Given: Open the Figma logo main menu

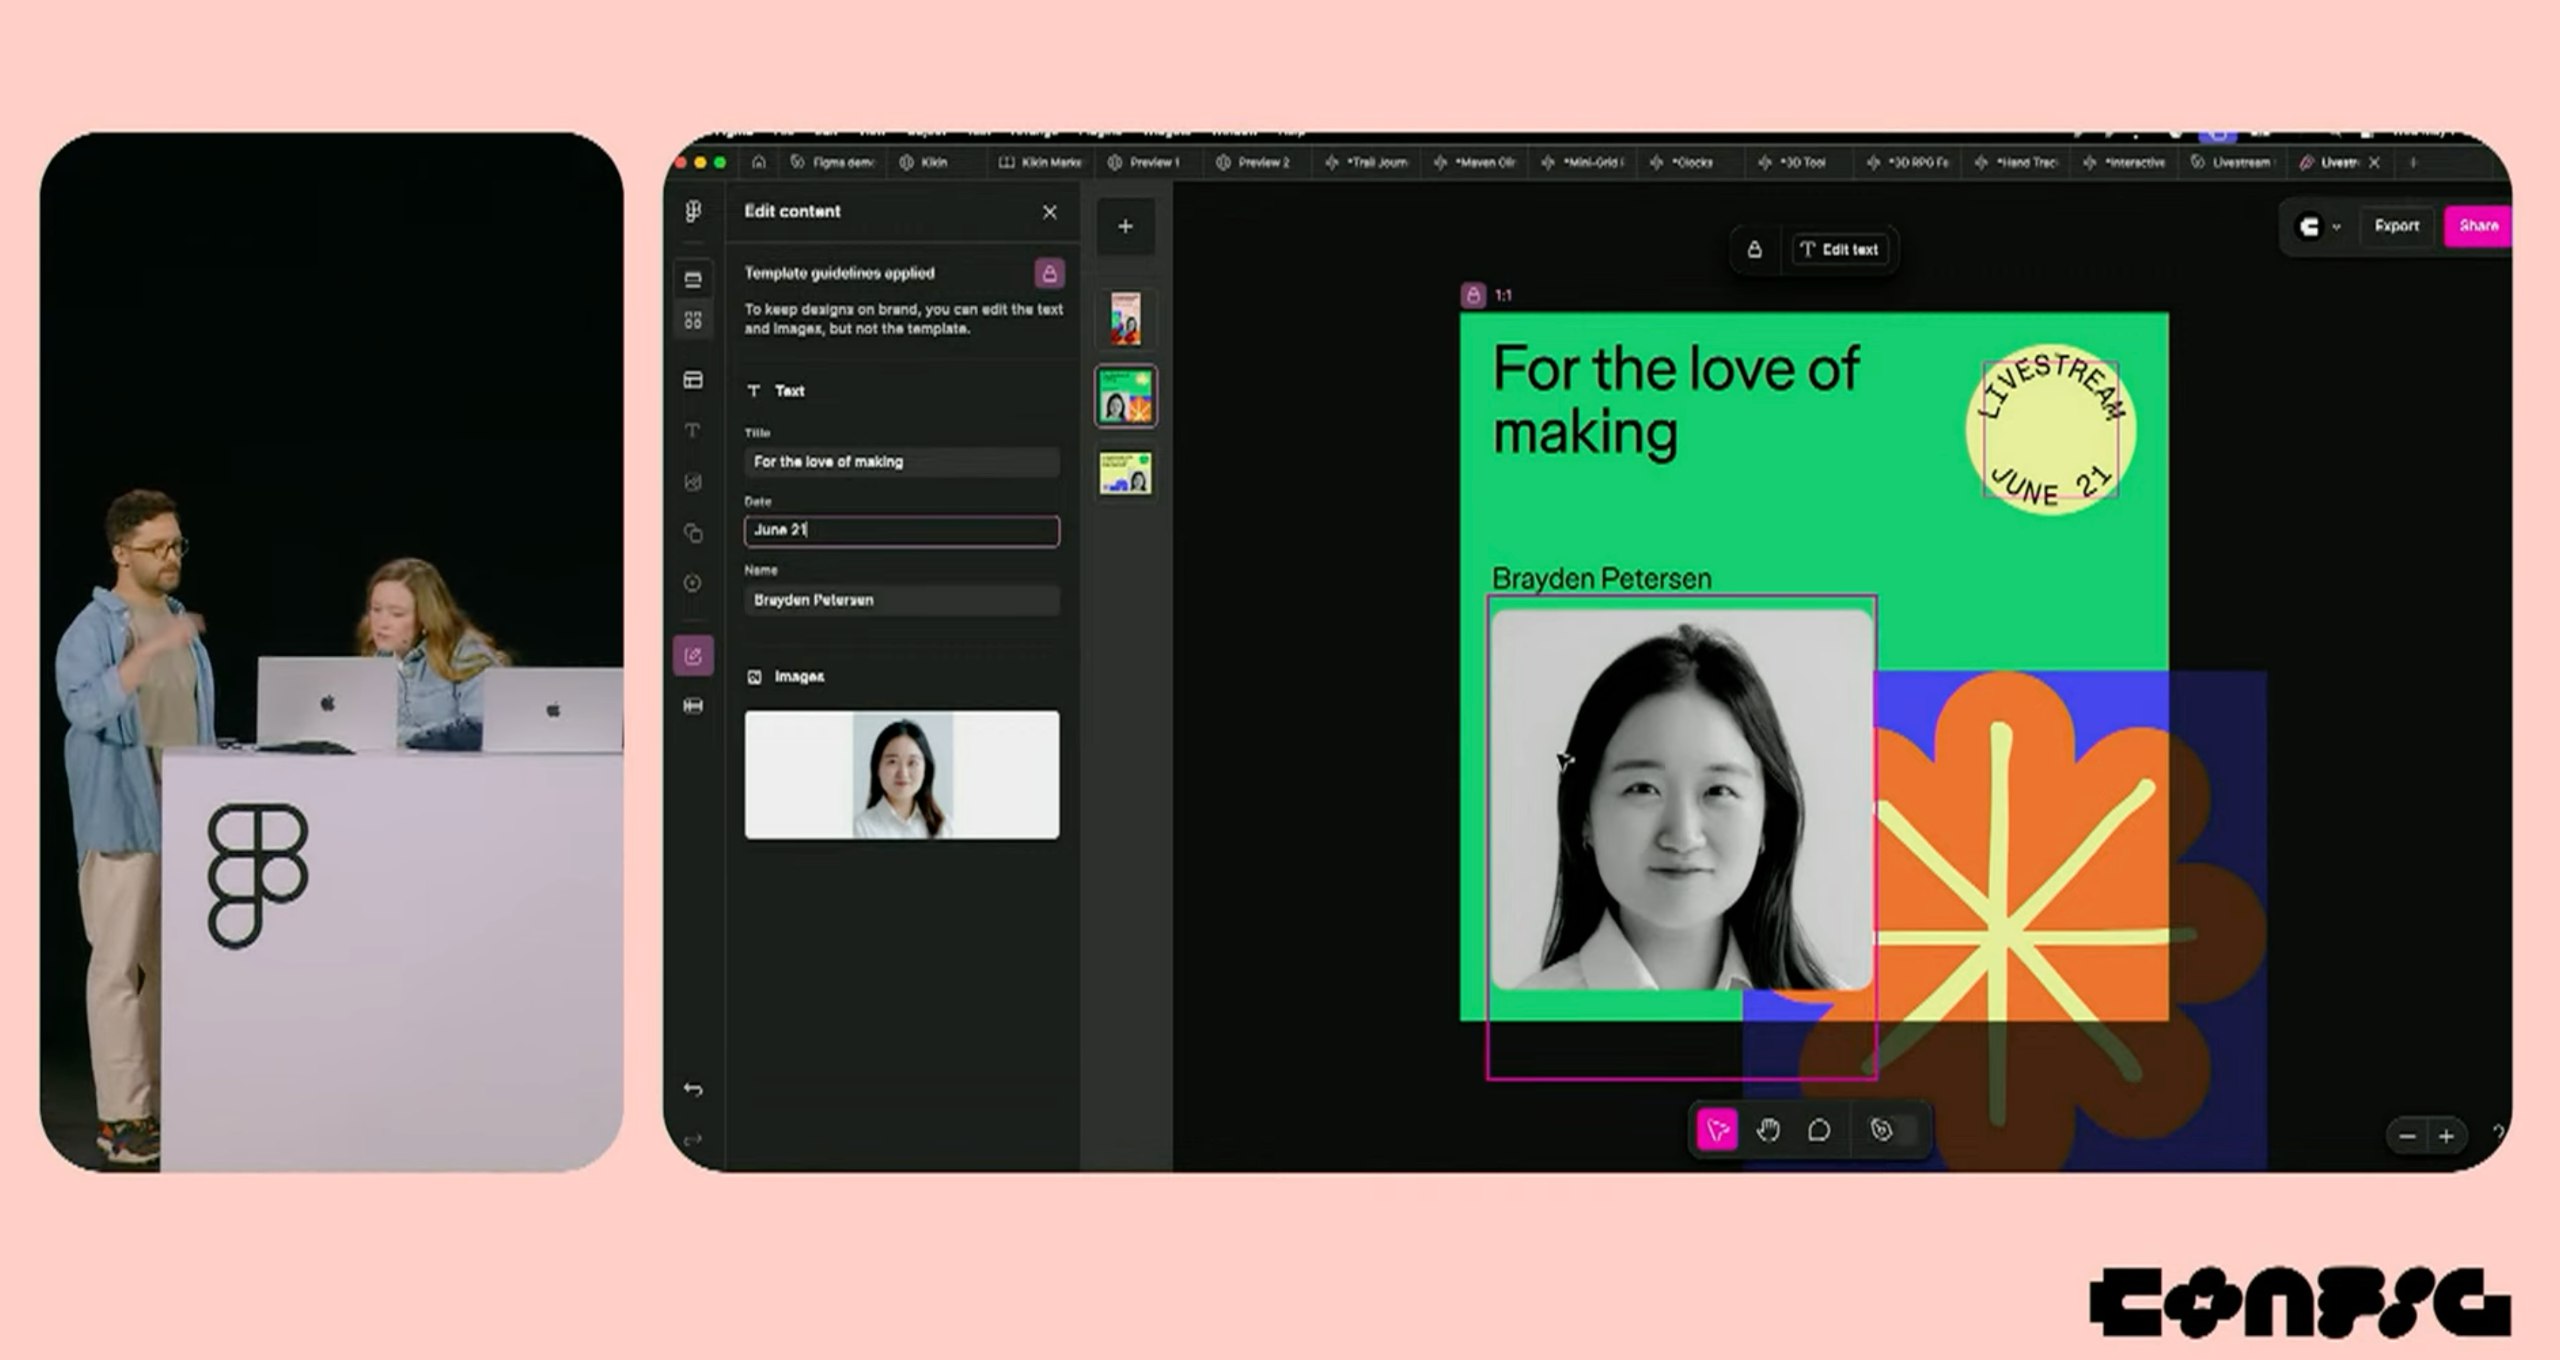Looking at the screenshot, I should [693, 211].
